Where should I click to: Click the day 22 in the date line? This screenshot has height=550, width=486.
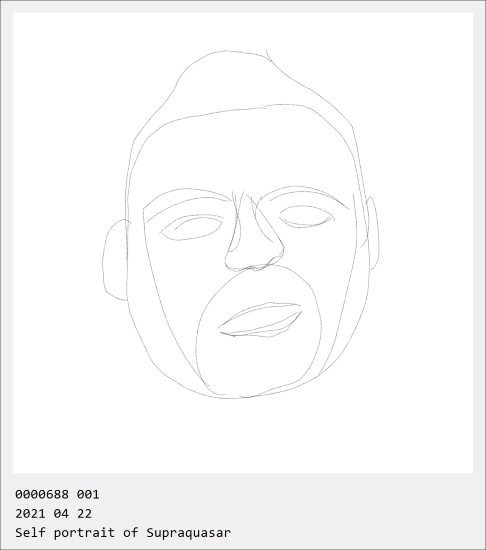click(x=84, y=514)
